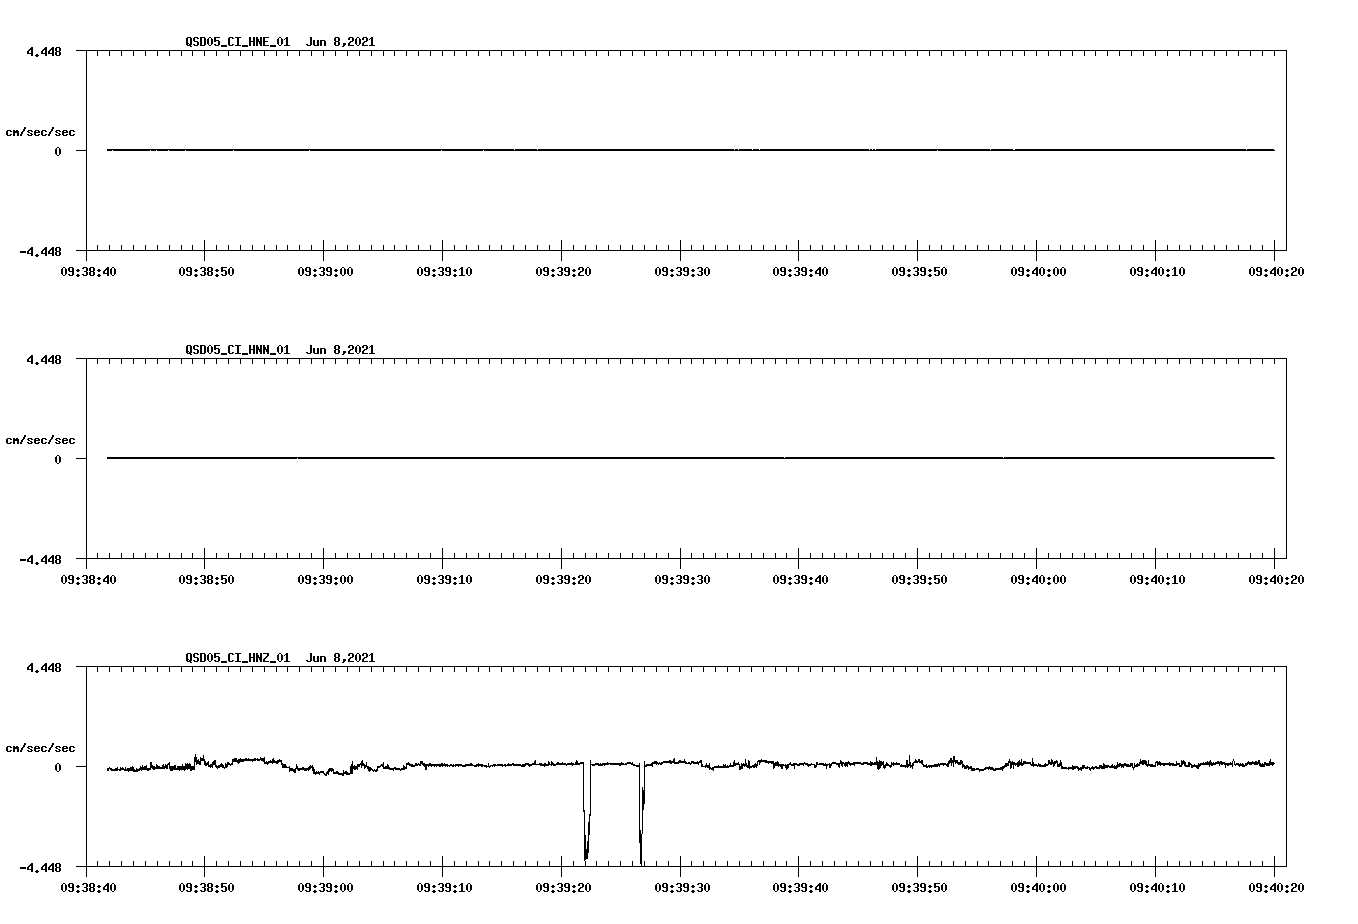1358x924 pixels.
Task: Click 09:39:50 time label under HNN plot
Action: [919, 579]
